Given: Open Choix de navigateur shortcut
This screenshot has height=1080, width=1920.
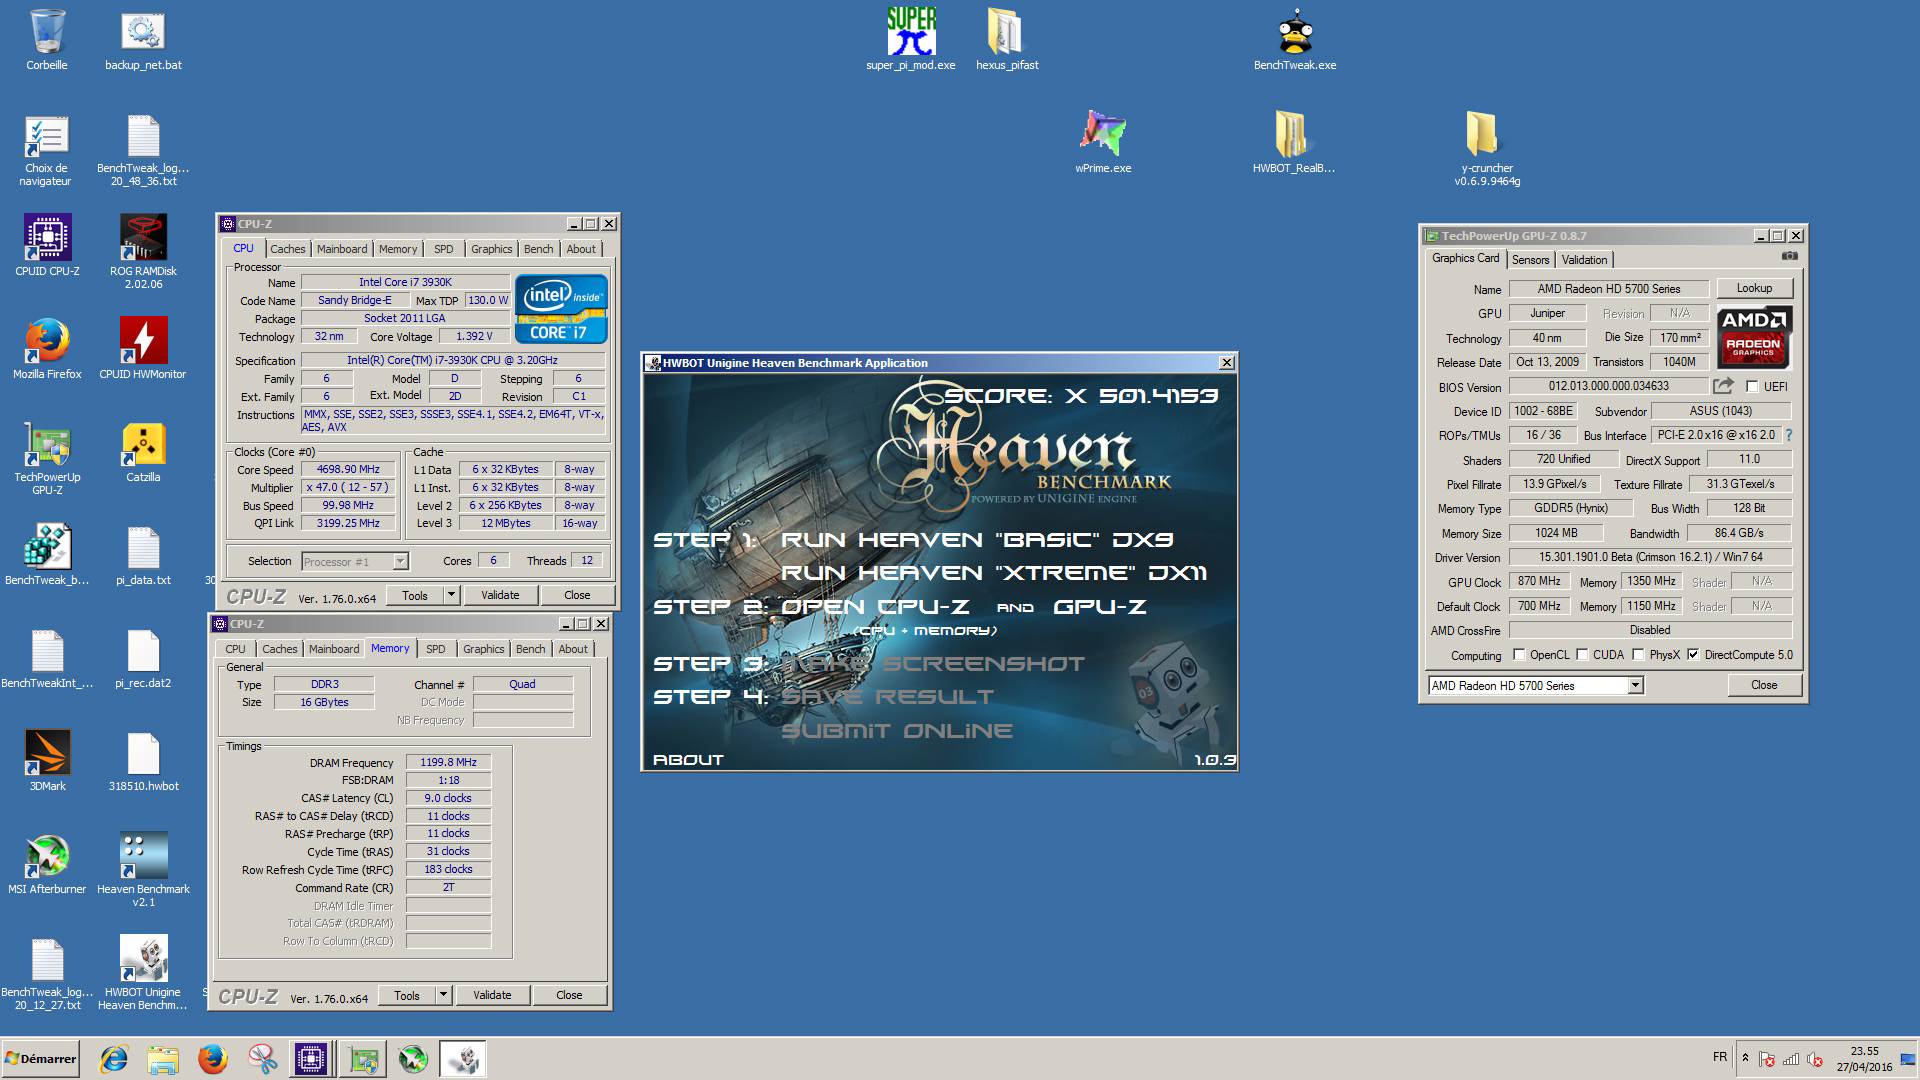Looking at the screenshot, I should click(x=47, y=148).
